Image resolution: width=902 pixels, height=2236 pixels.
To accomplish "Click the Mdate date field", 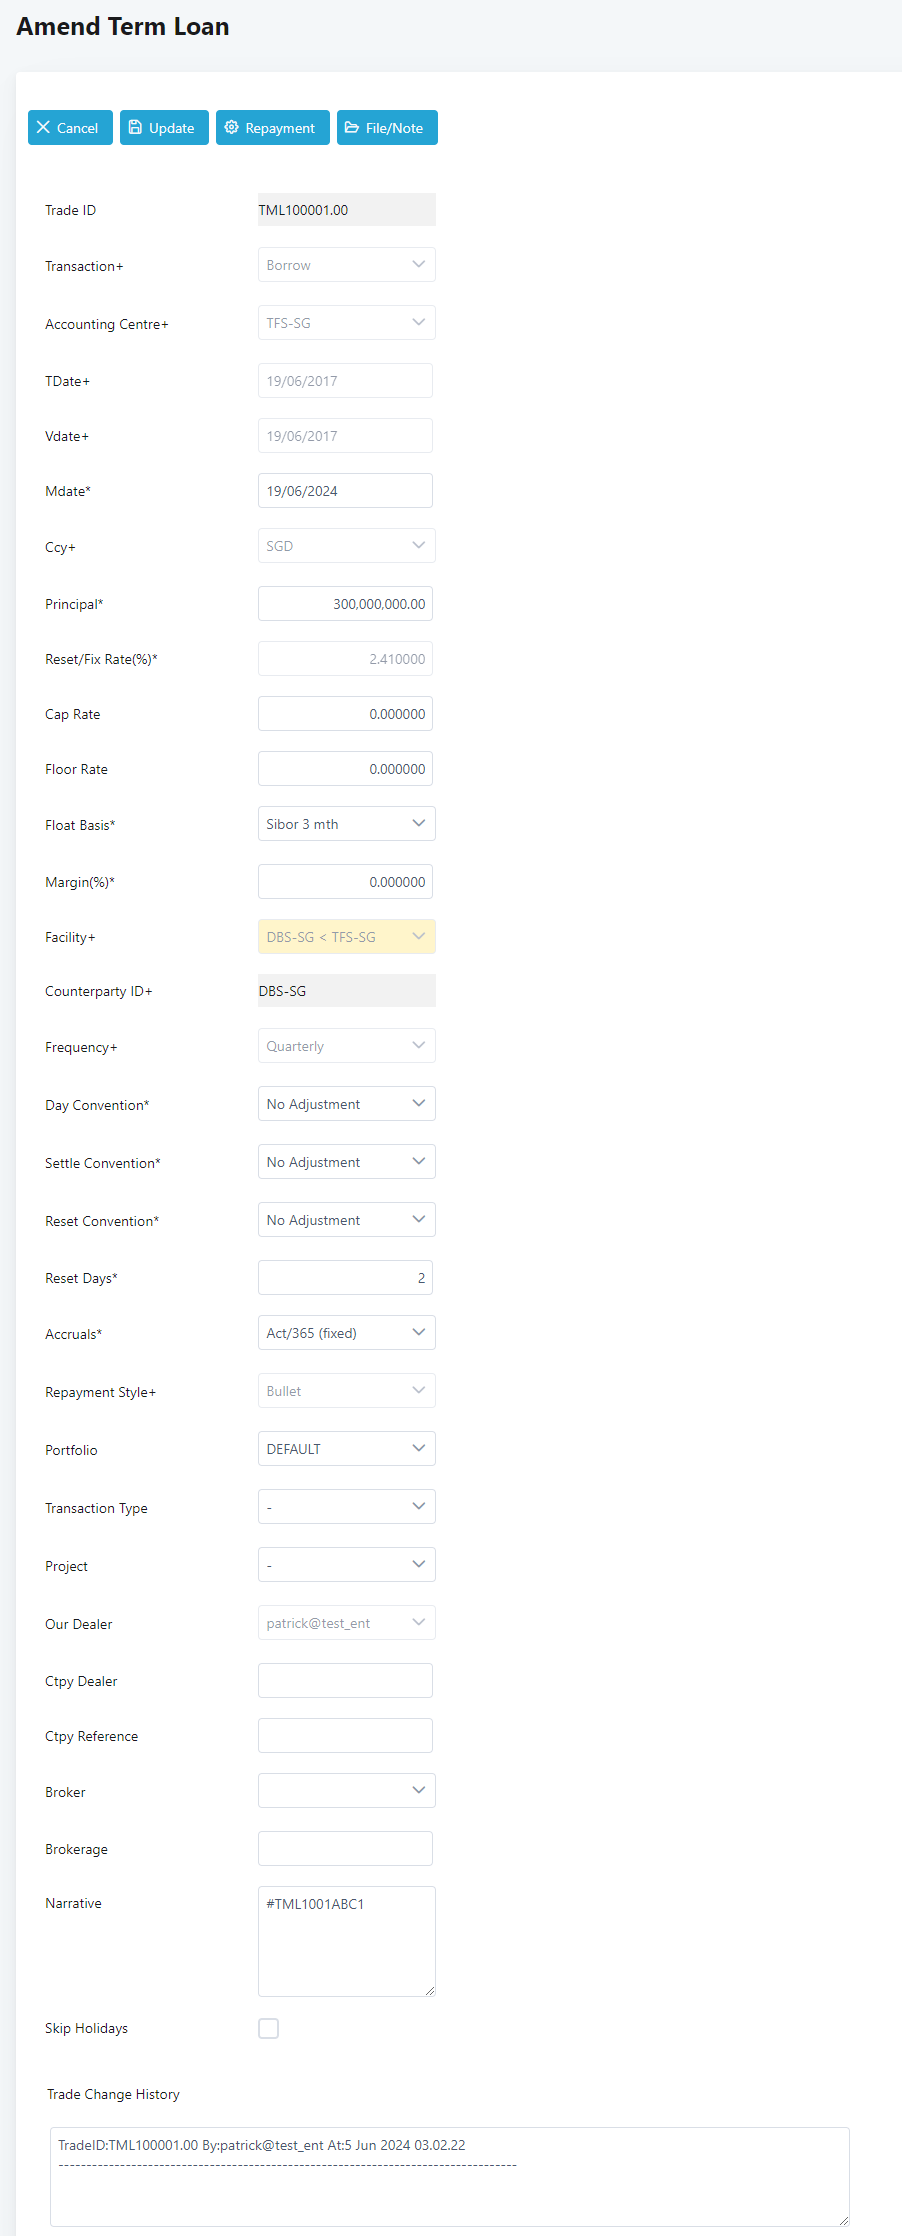I will [x=345, y=491].
